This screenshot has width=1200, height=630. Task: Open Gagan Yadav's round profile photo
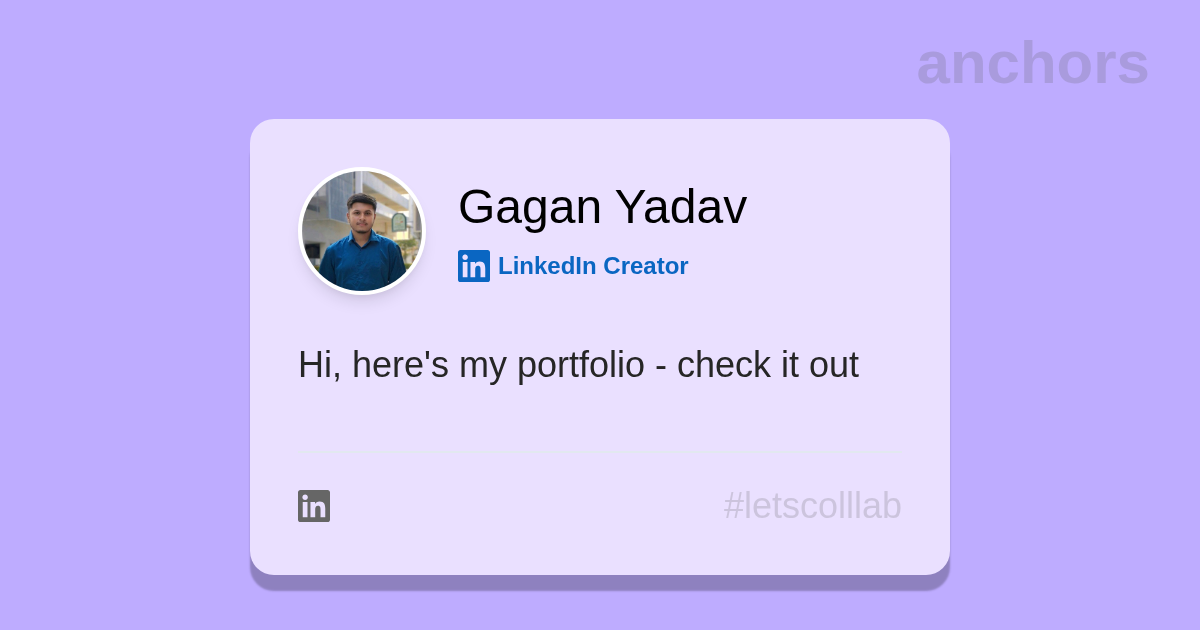[x=362, y=231]
